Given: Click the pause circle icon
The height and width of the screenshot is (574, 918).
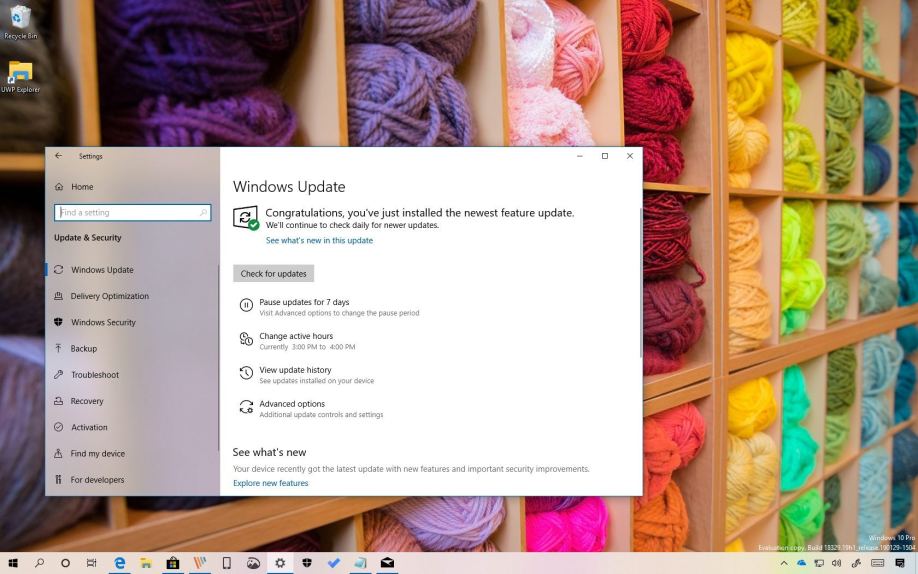Looking at the screenshot, I should [246, 305].
